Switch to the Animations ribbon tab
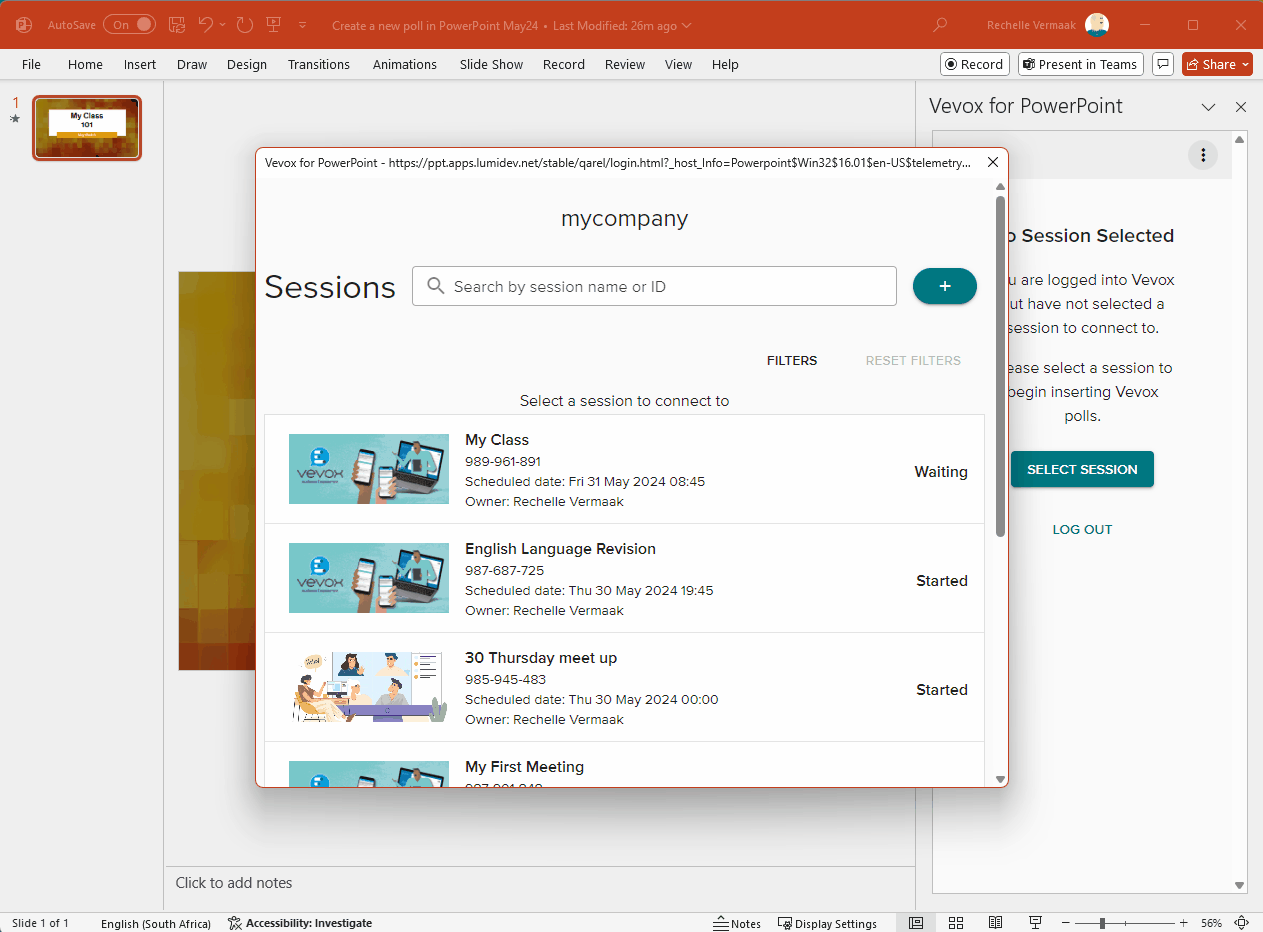 (404, 64)
